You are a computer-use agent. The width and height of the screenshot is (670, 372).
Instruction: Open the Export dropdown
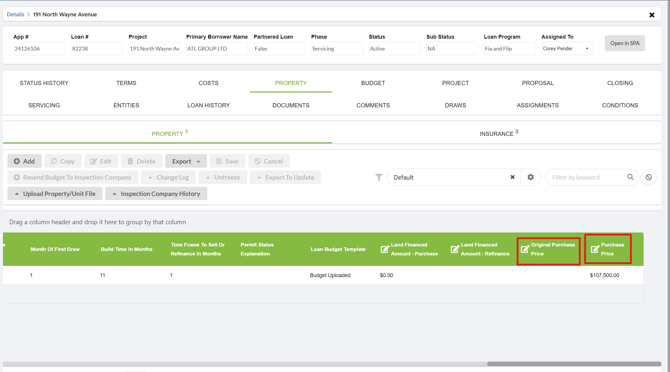186,161
